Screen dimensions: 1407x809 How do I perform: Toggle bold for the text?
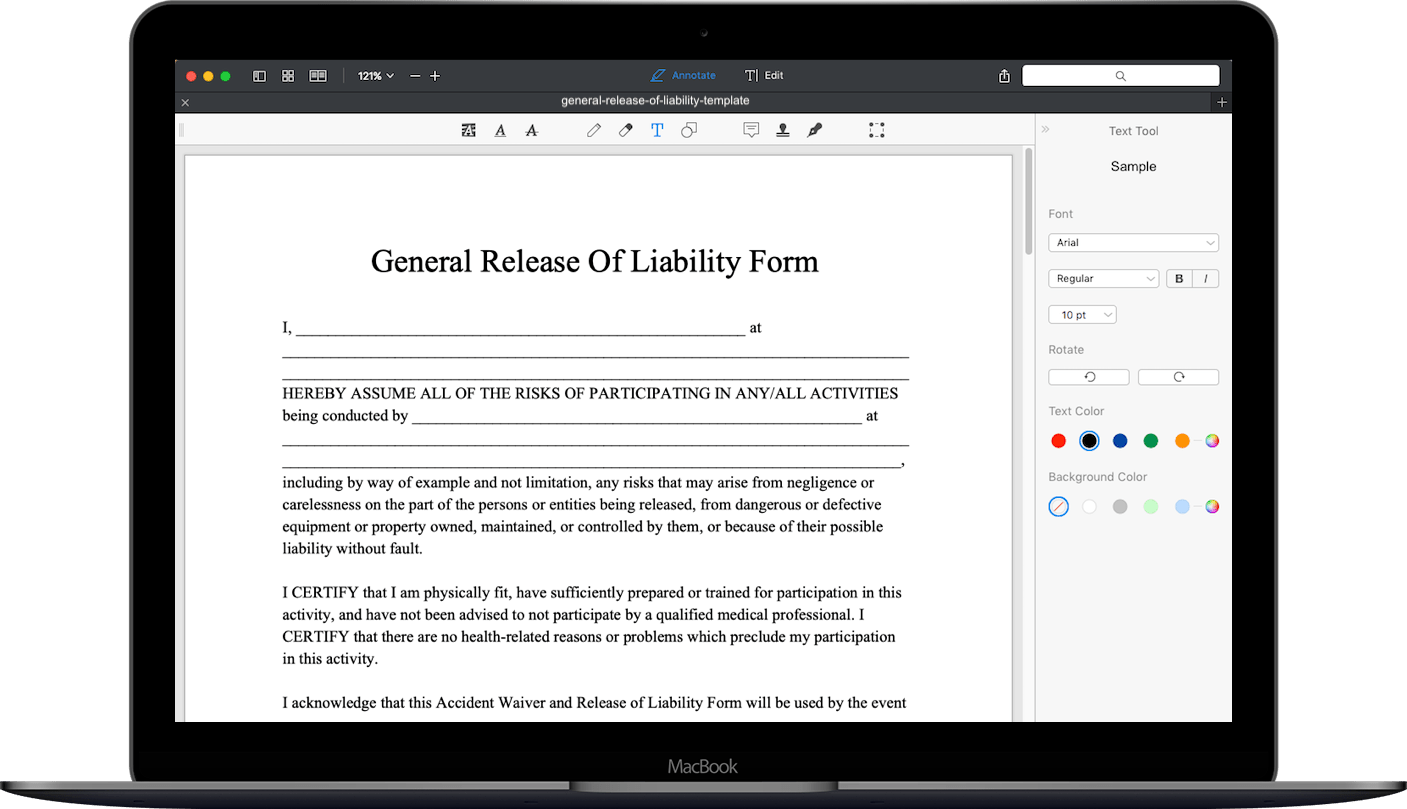pyautogui.click(x=1178, y=278)
